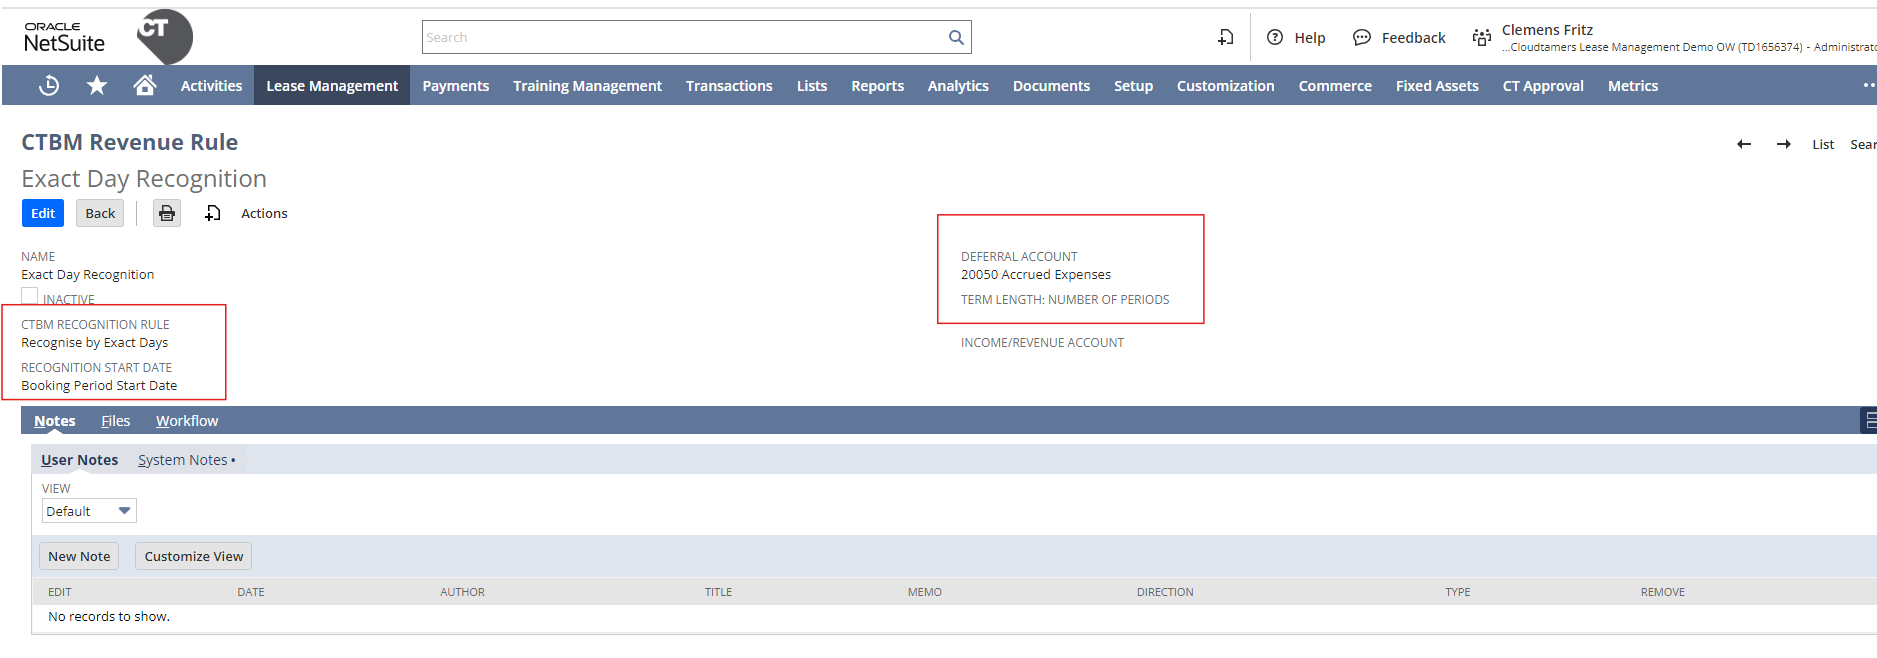Select the User Notes subtab

(x=80, y=460)
